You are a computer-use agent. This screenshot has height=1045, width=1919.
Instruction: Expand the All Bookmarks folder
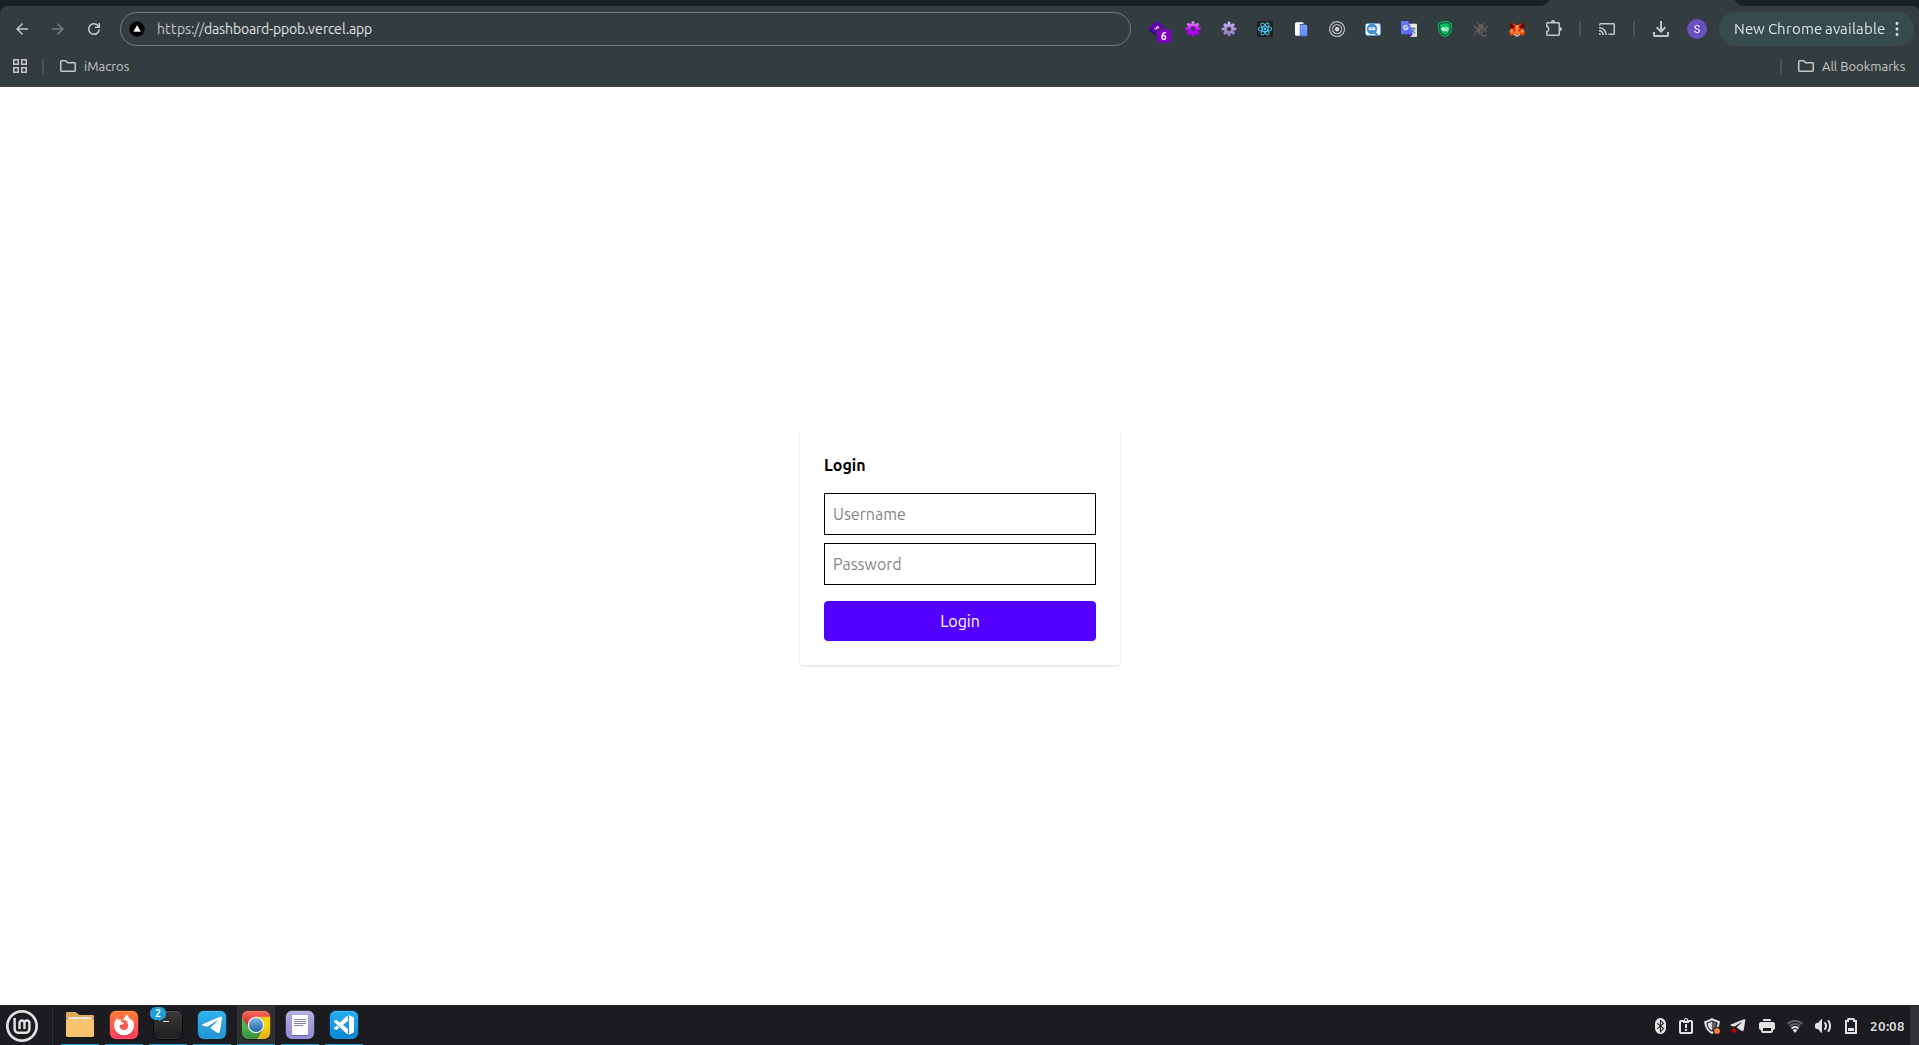(1851, 66)
